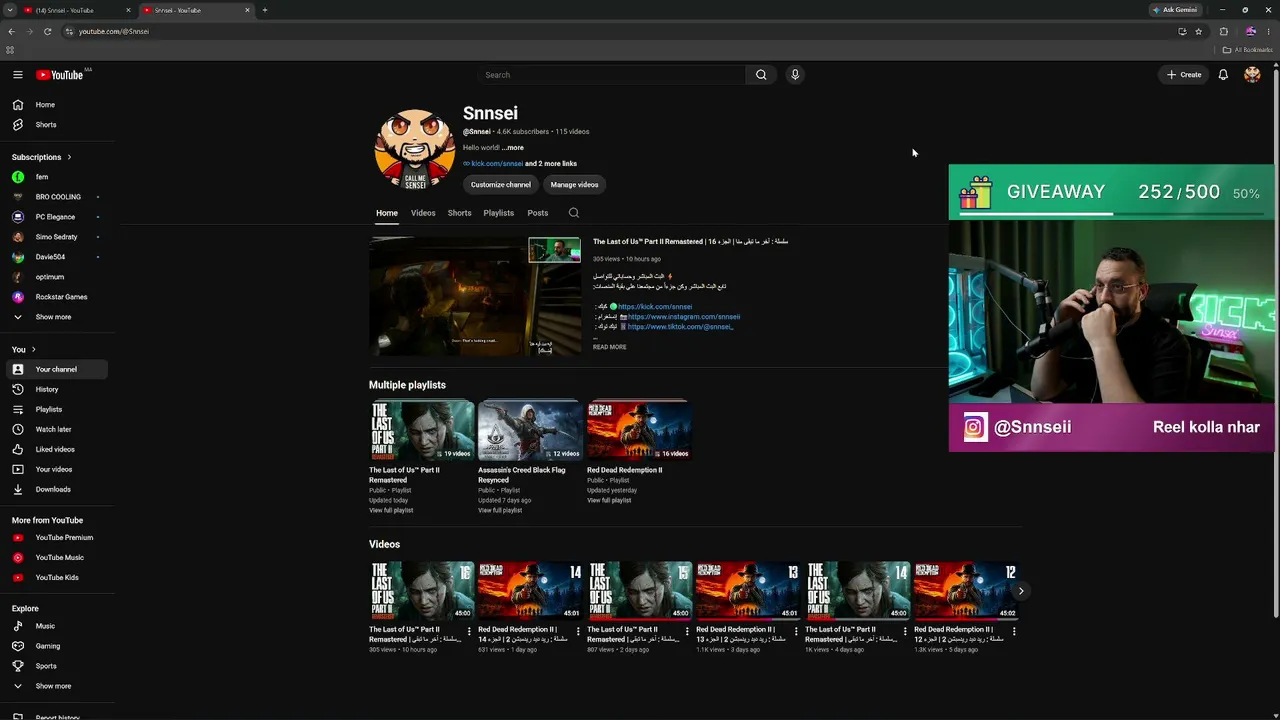Expand the channel description with ...more

point(514,148)
